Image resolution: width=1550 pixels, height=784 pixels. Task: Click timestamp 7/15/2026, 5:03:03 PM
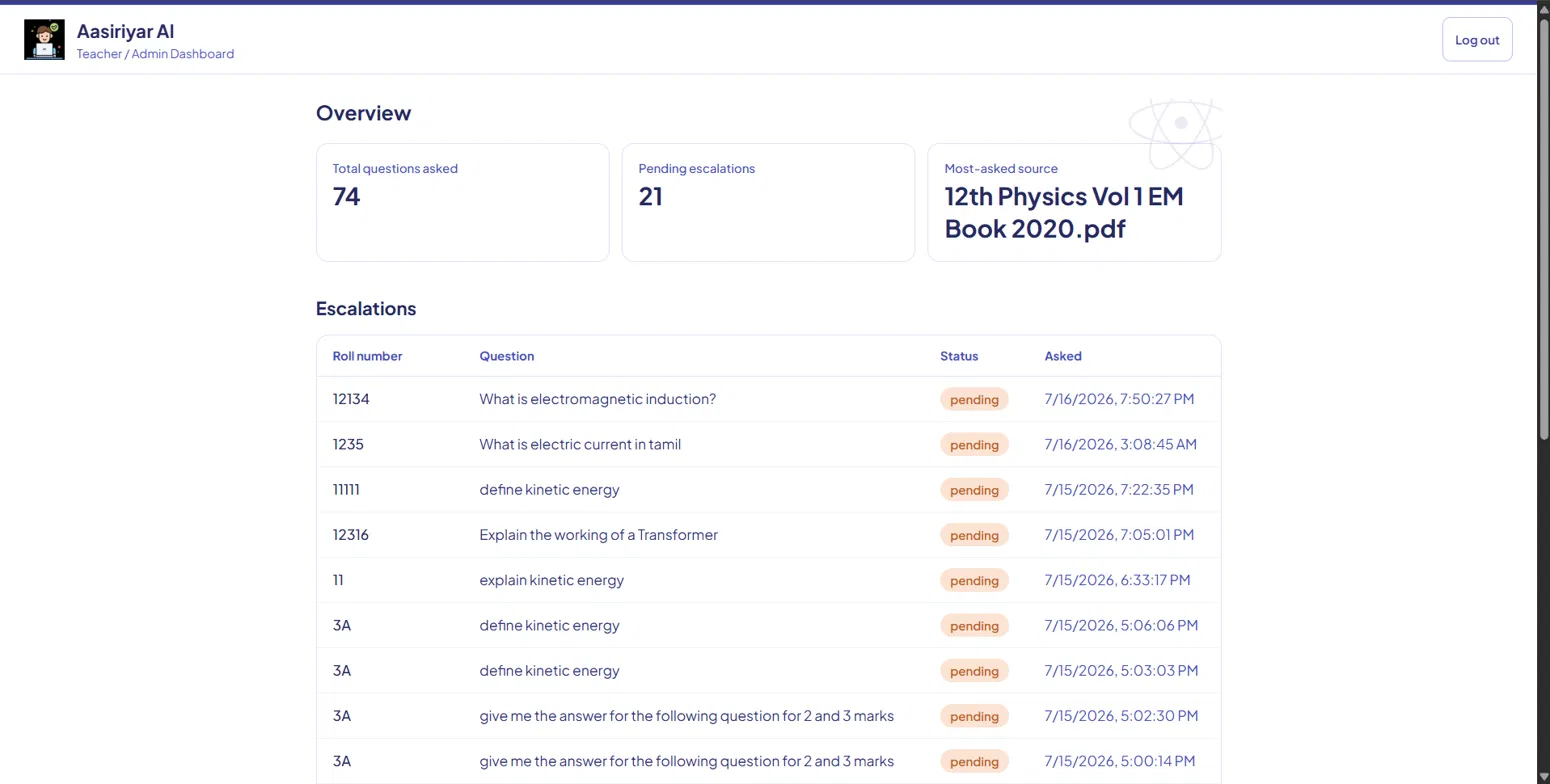(1121, 671)
